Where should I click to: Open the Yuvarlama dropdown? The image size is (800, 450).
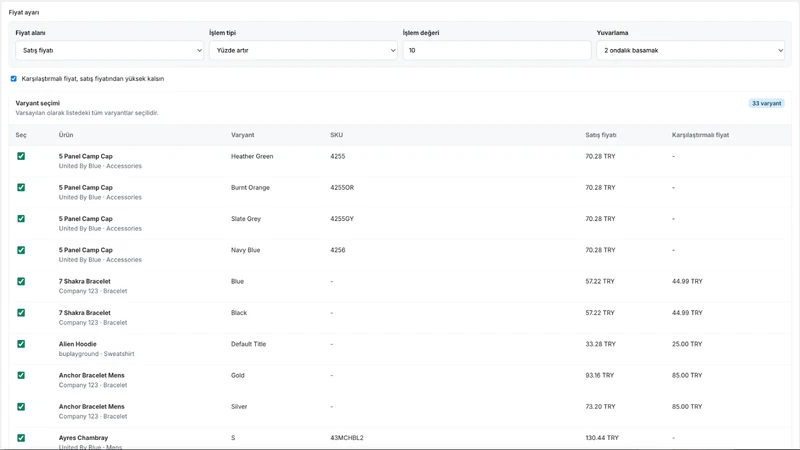coord(690,51)
